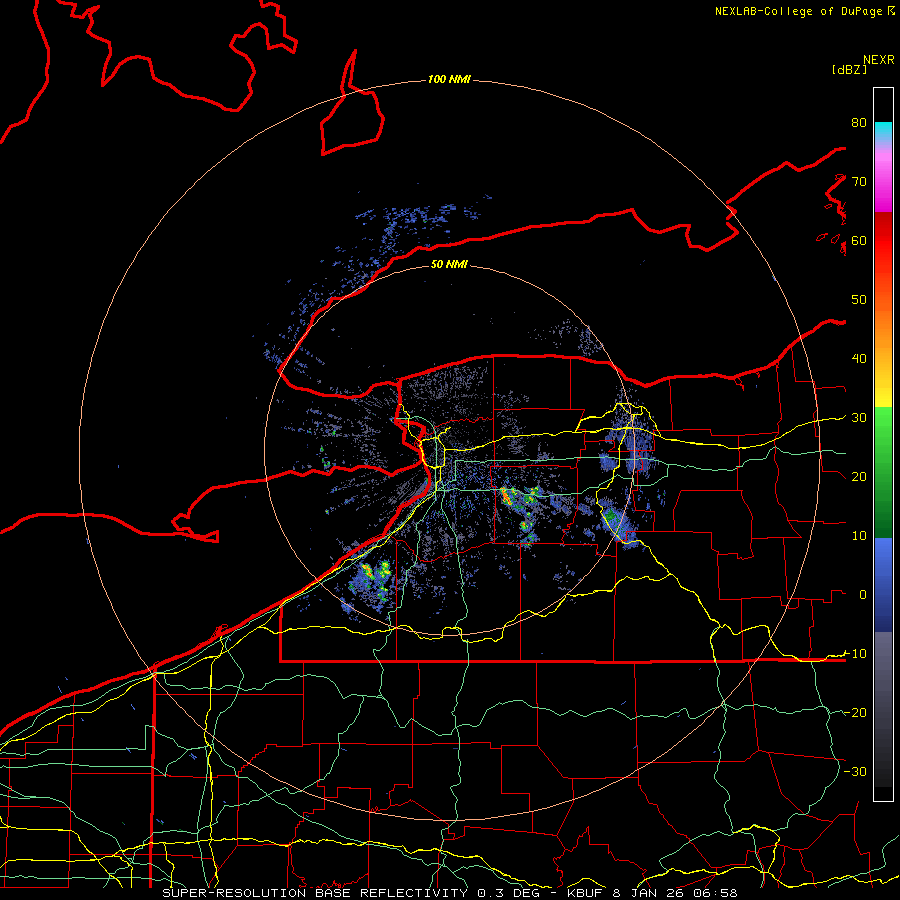Click the 40 tick label on dBZ scale

[859, 359]
